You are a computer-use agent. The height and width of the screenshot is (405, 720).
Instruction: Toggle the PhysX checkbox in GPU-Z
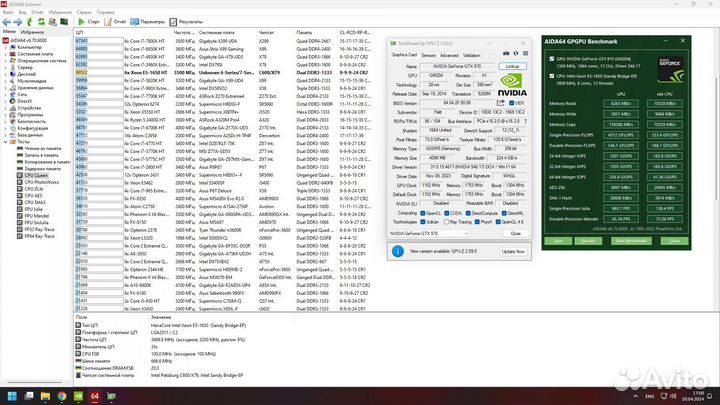tap(477, 222)
